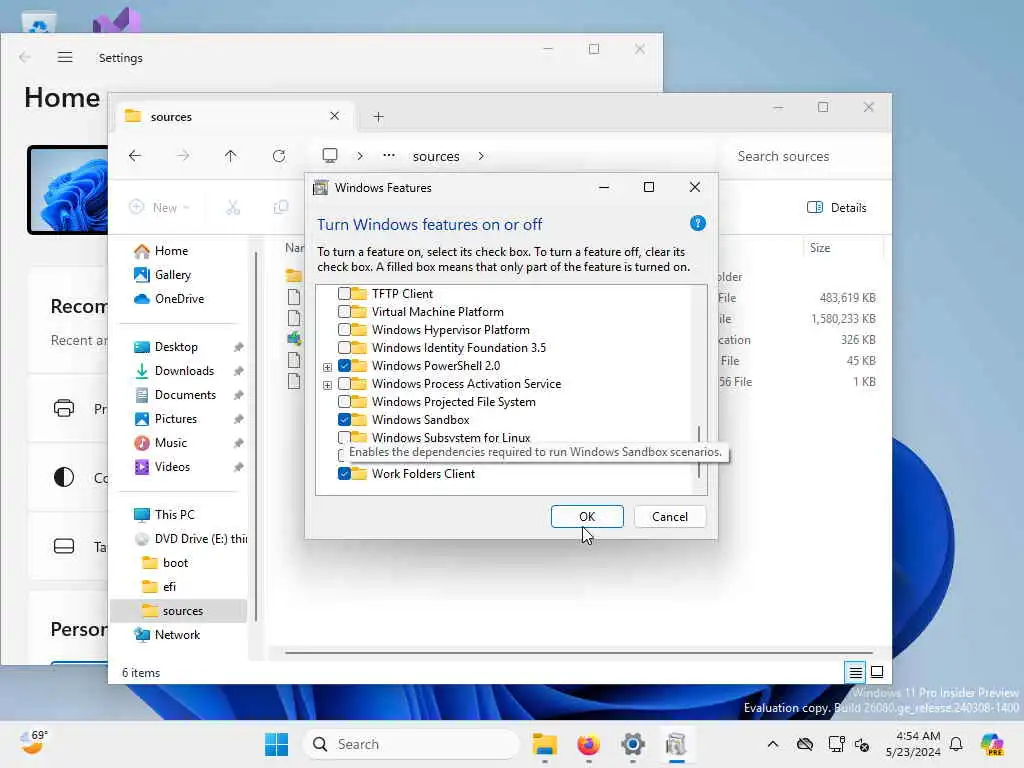
Task: Tick Windows Subsystem for Linux checkbox
Action: (344, 437)
